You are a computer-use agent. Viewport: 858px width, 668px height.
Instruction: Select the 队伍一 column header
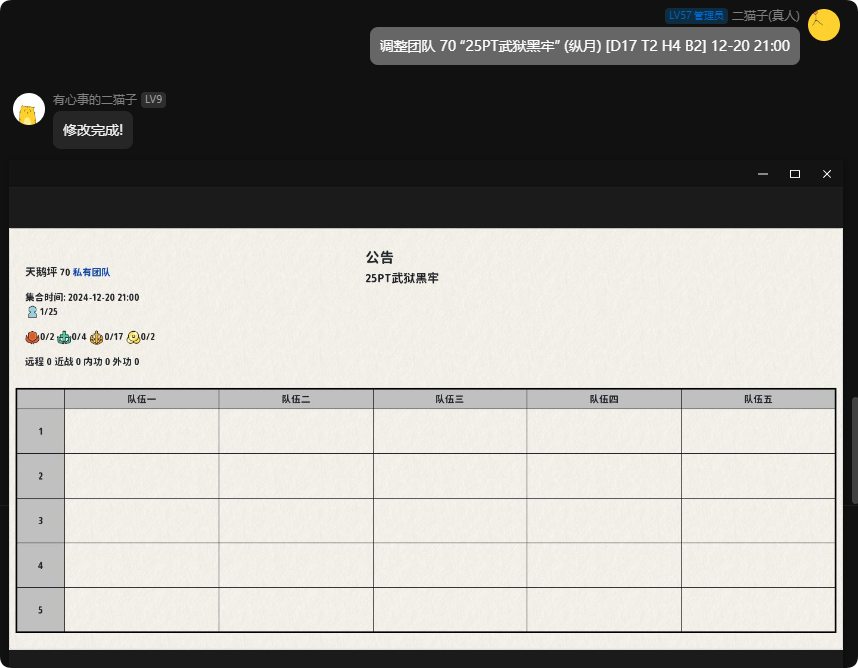[x=141, y=399]
